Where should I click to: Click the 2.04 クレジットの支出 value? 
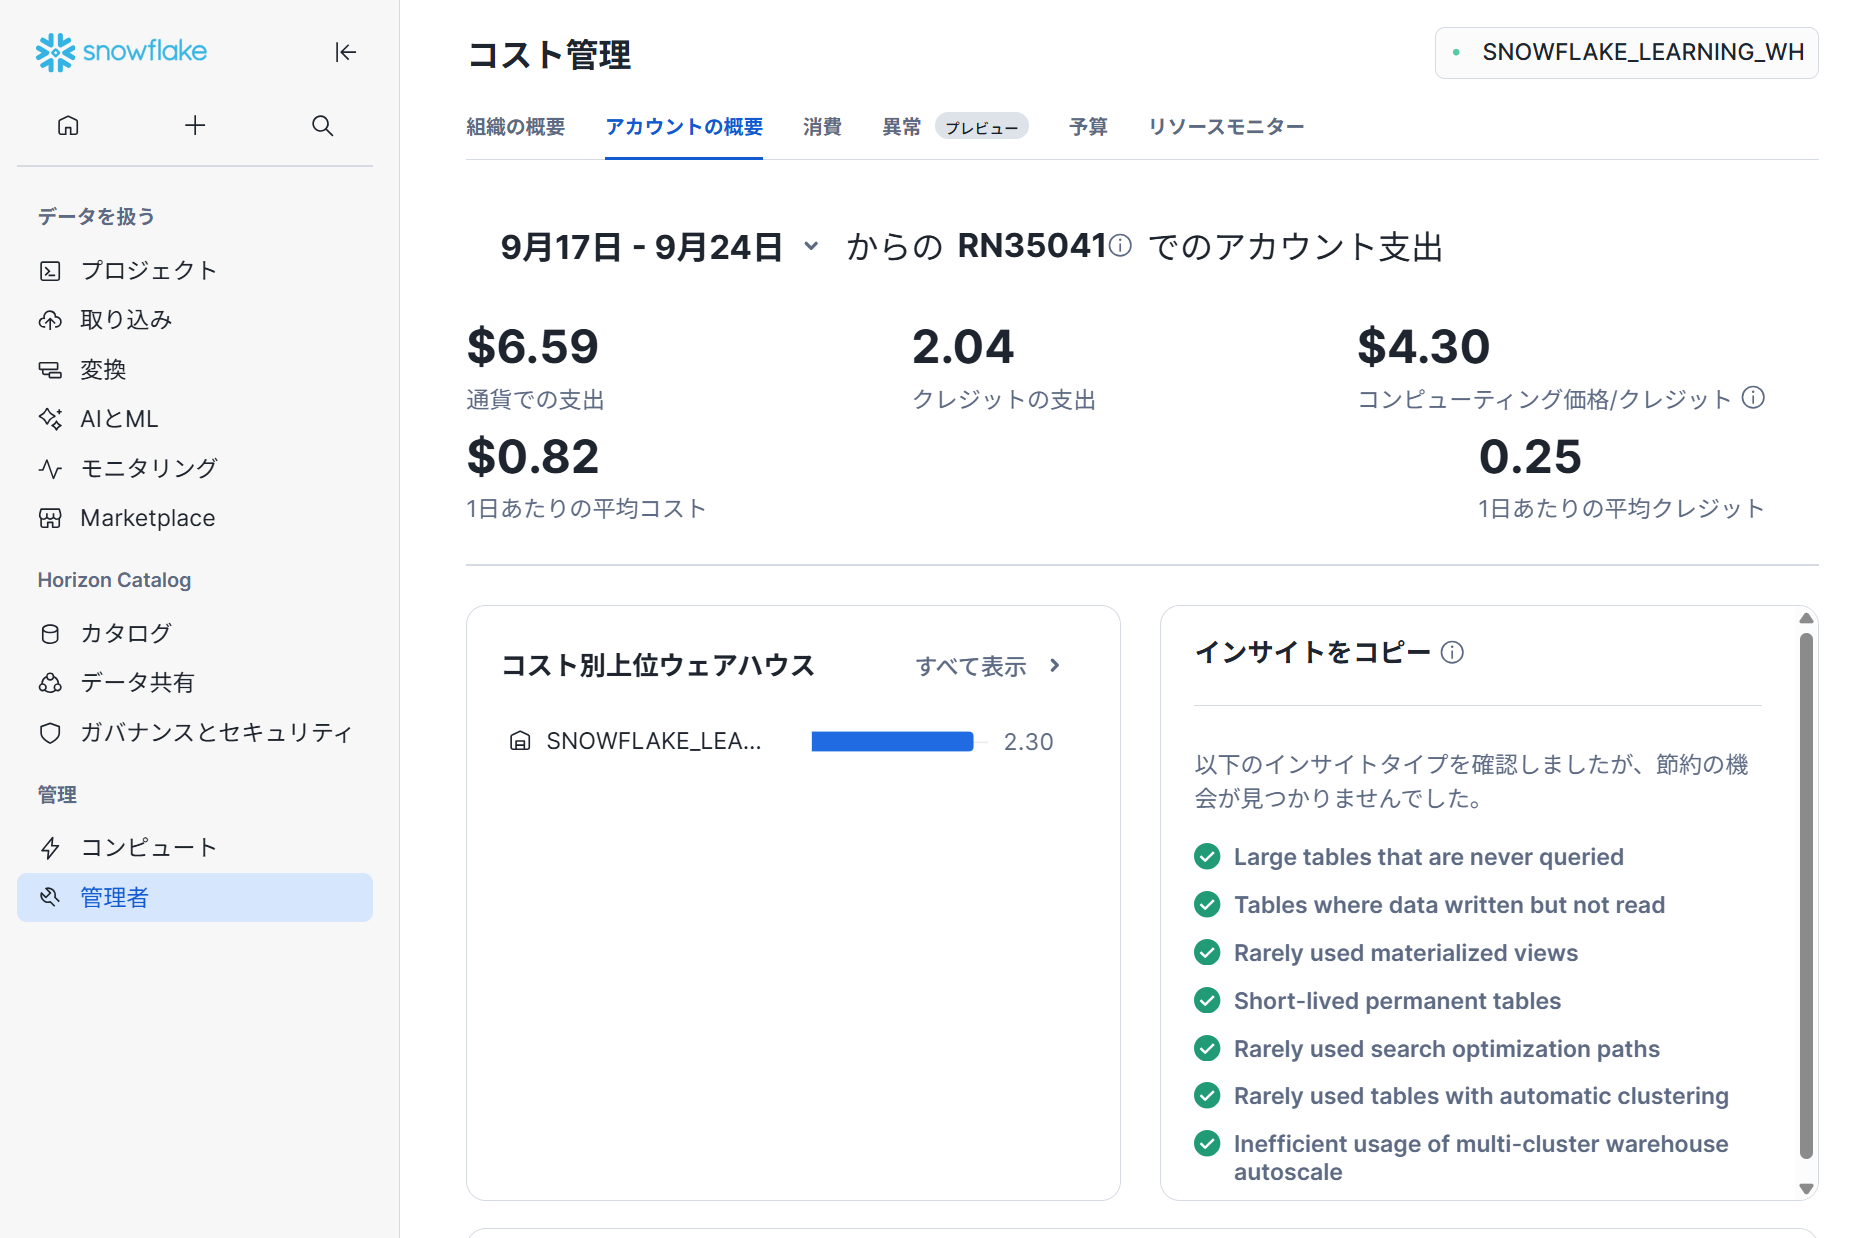point(963,347)
